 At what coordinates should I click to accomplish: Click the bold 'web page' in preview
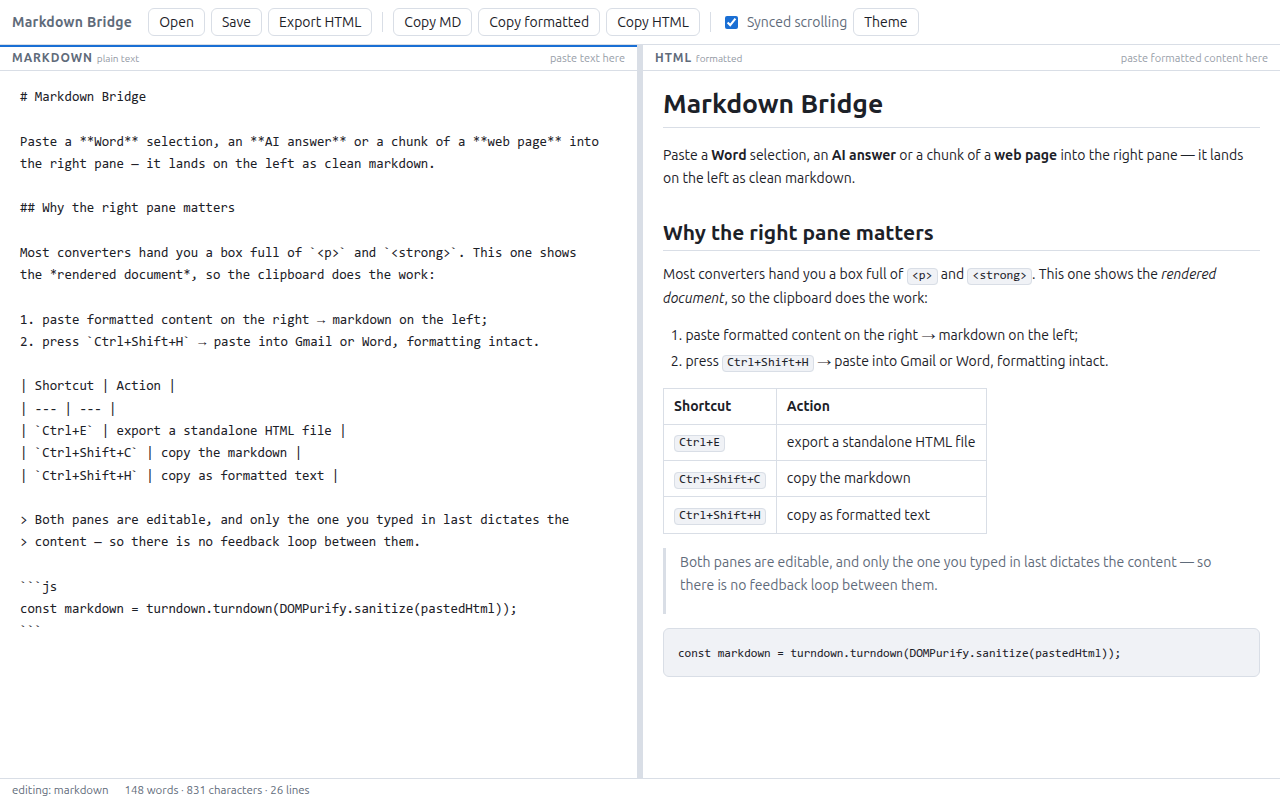click(x=1025, y=156)
